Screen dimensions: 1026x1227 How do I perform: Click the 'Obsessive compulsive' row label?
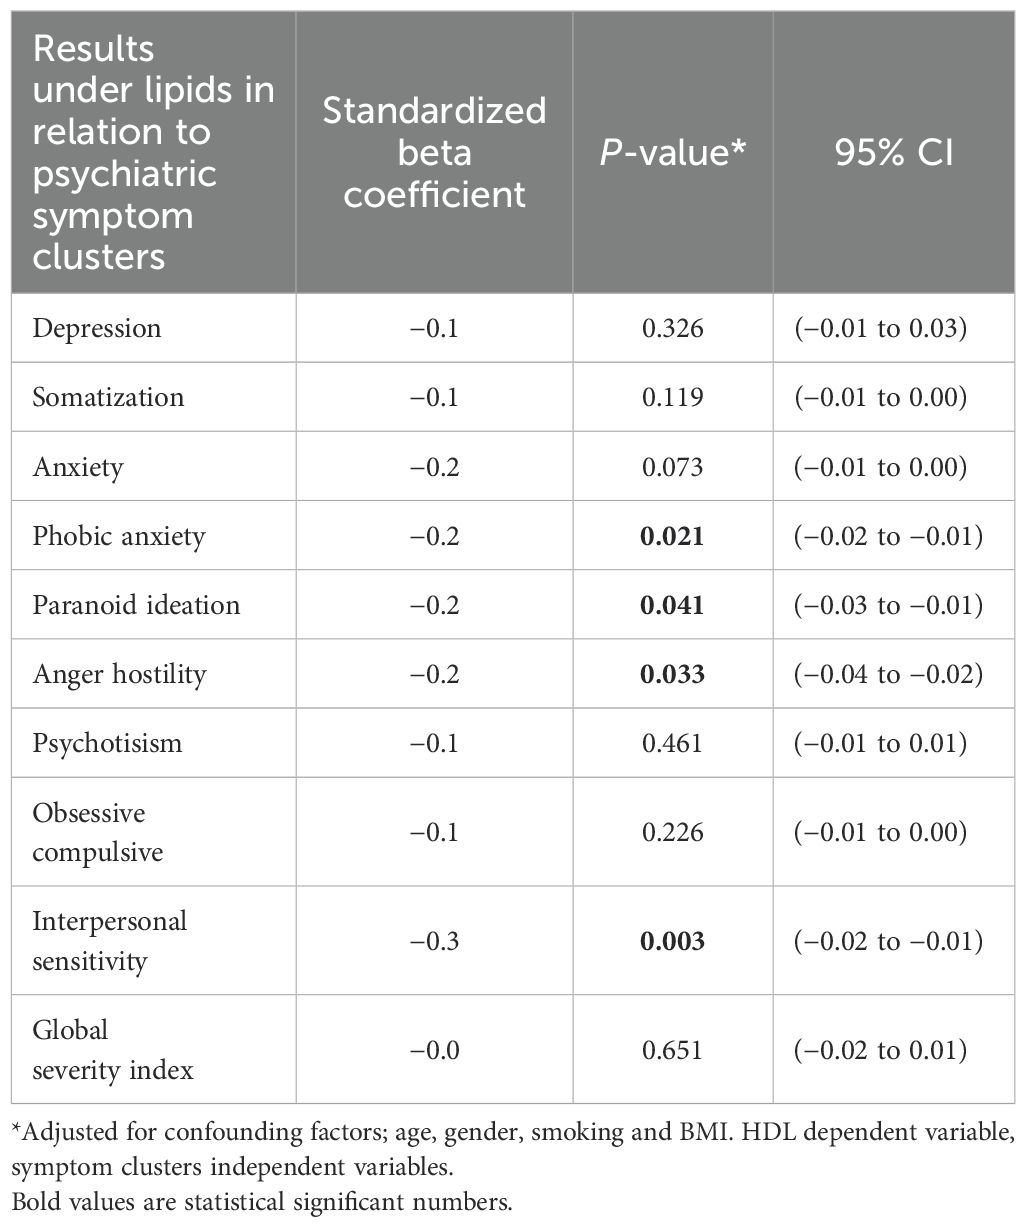97,832
